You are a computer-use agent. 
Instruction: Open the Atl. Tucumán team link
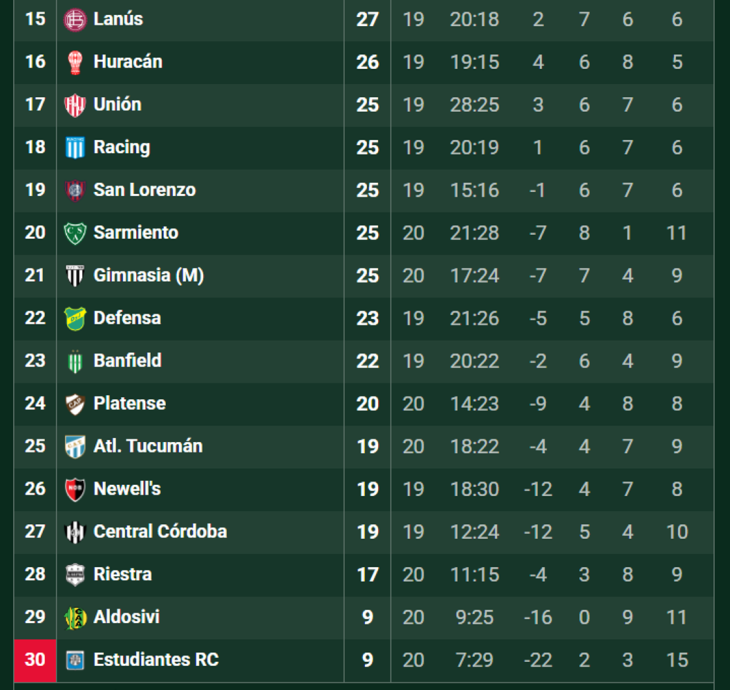click(x=148, y=446)
